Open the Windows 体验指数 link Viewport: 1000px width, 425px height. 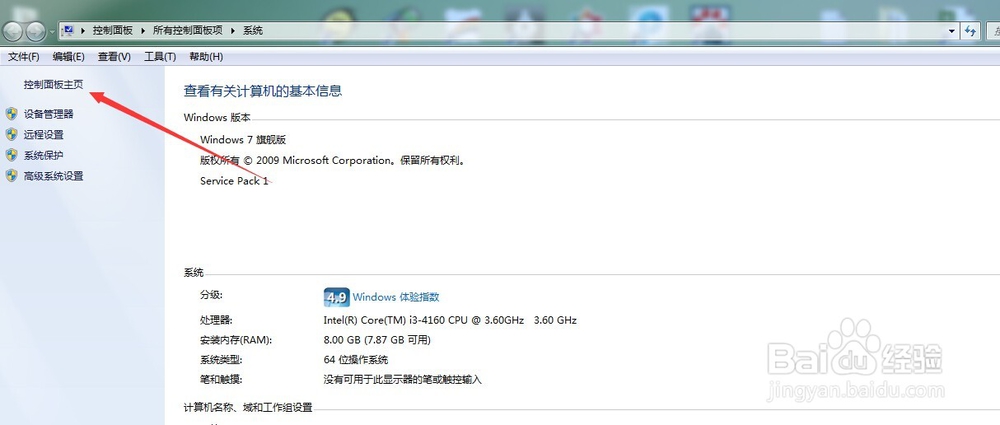pos(395,297)
